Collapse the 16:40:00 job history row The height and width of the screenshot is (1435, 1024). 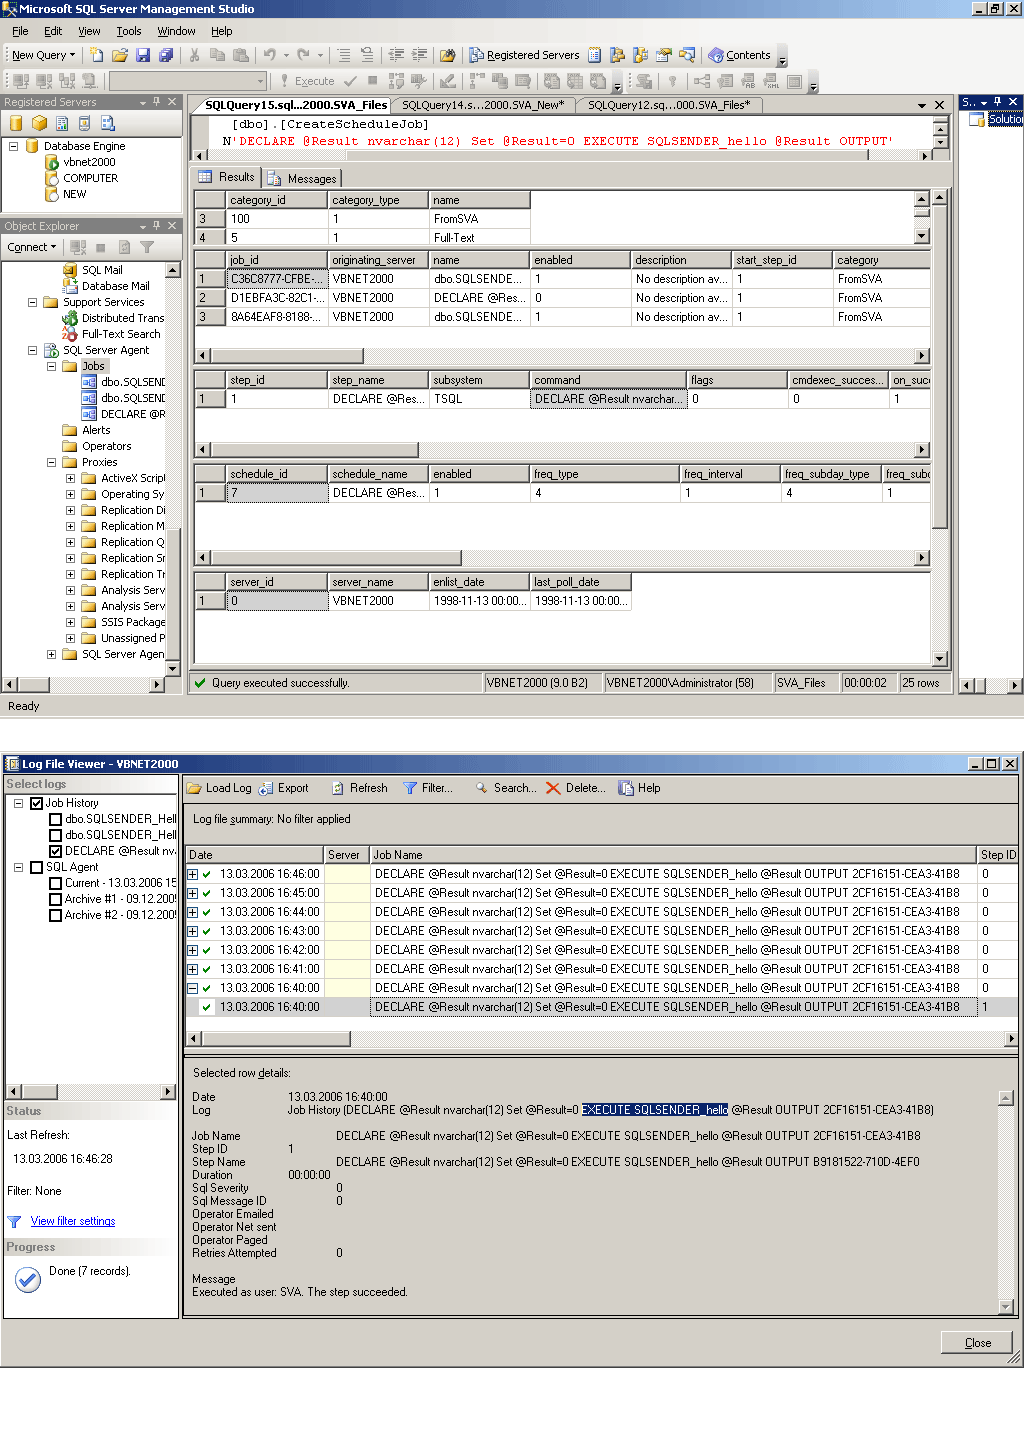(193, 988)
